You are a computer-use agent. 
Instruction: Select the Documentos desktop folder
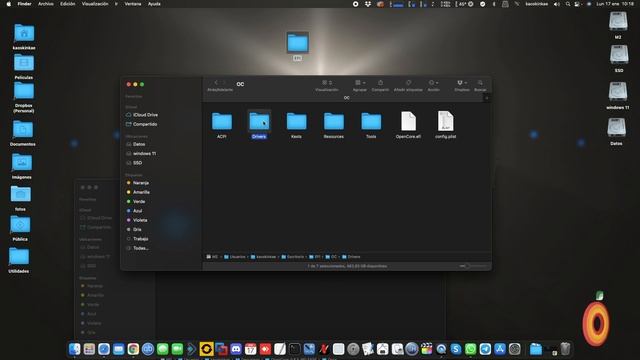pyautogui.click(x=23, y=130)
